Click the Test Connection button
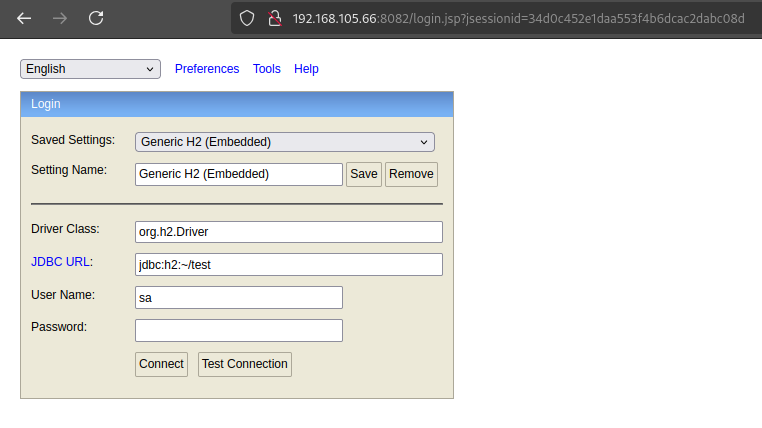The height and width of the screenshot is (428, 762). pos(244,364)
